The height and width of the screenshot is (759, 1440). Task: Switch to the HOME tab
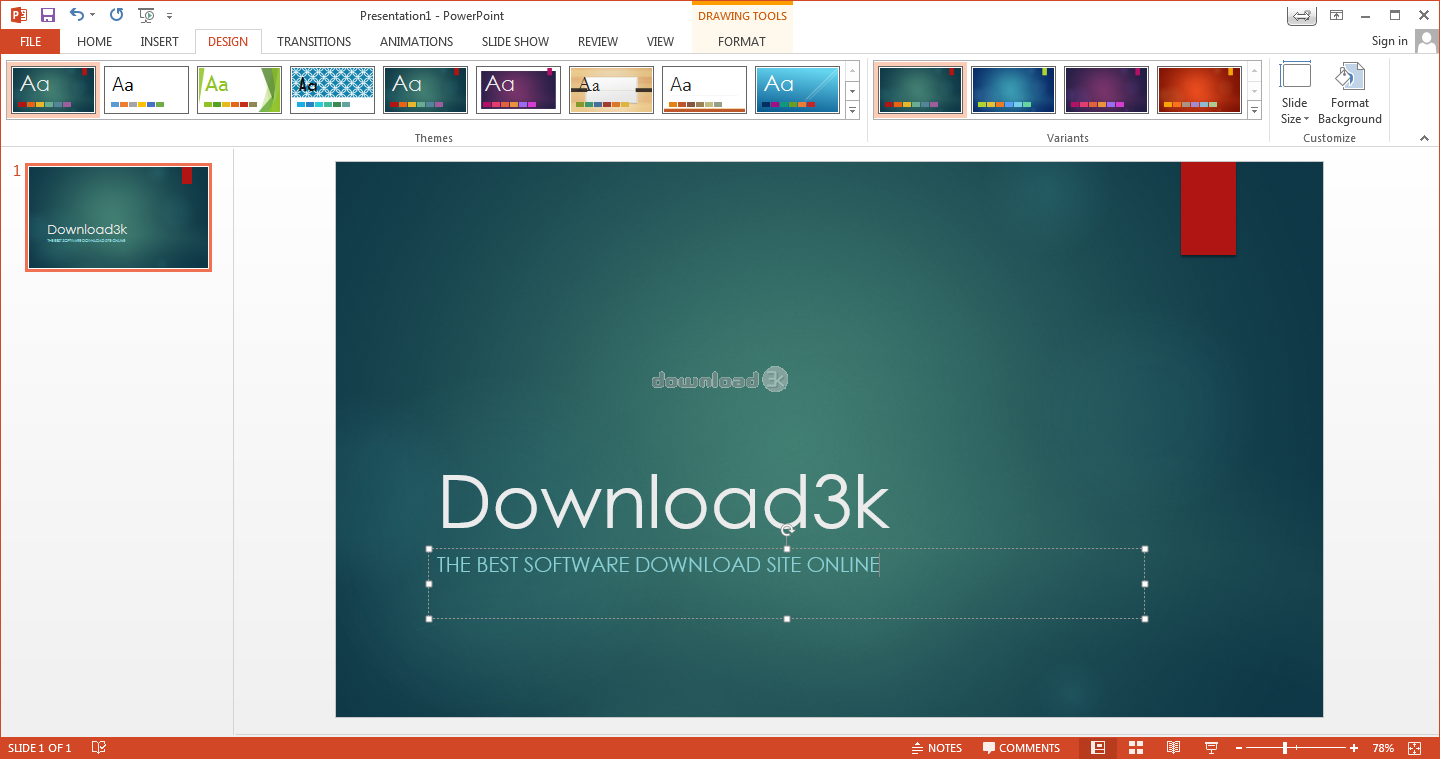coord(94,41)
